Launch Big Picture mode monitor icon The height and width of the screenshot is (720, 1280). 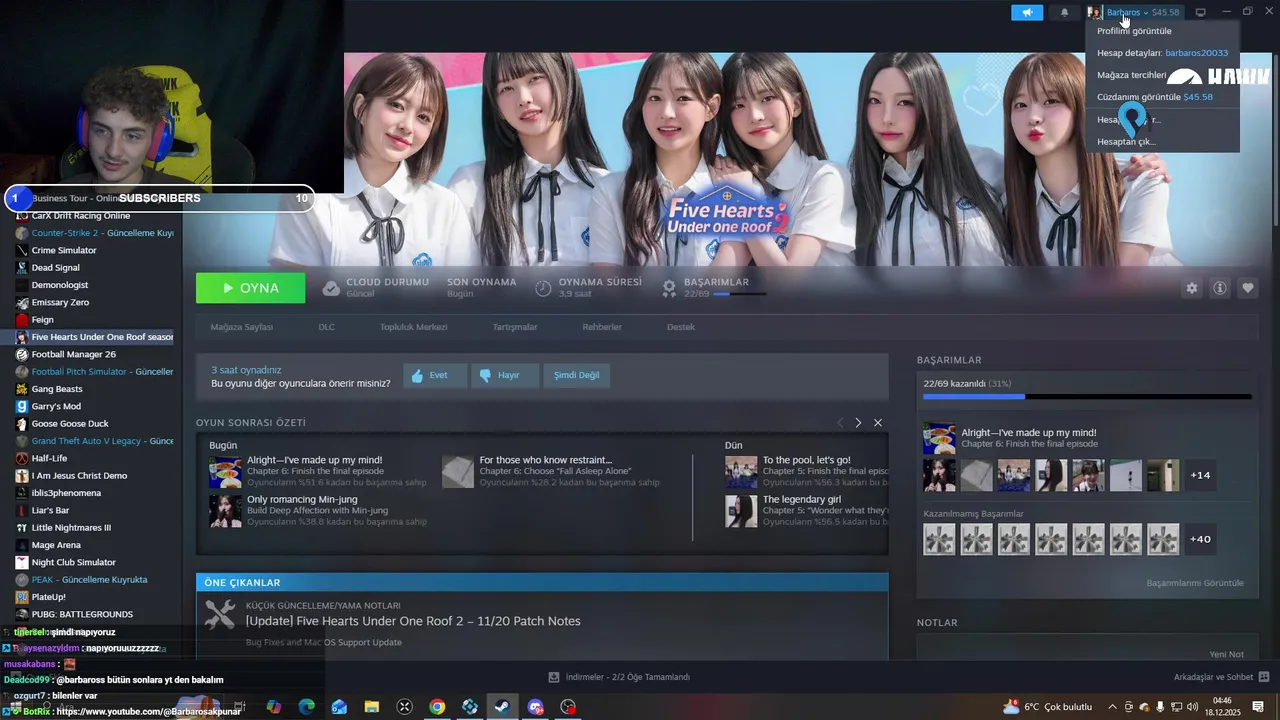[x=1201, y=12]
